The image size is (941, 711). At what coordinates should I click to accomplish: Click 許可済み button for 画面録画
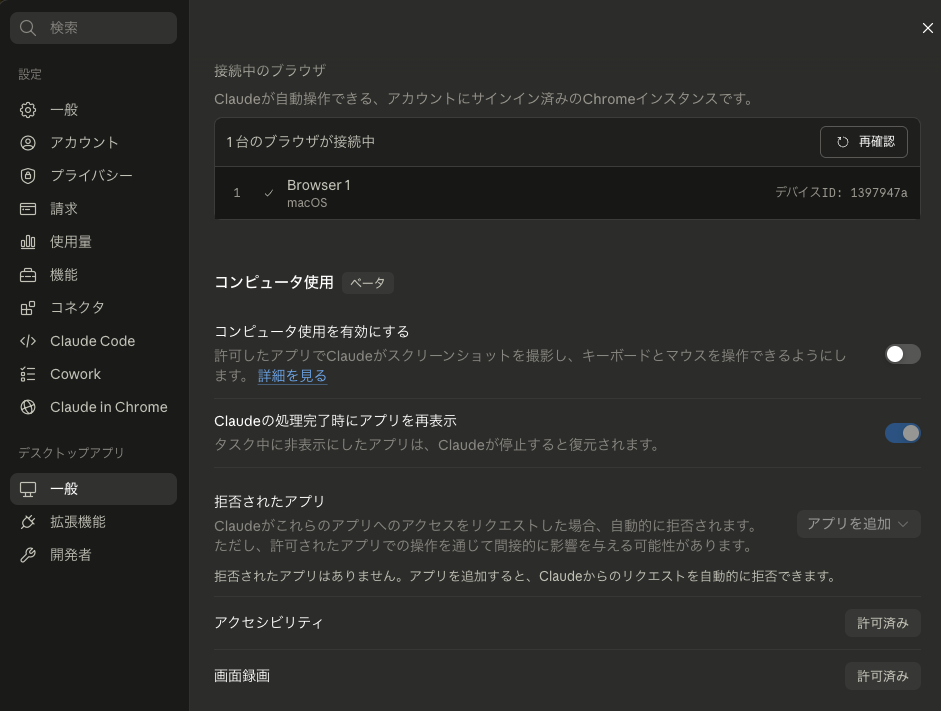point(882,676)
